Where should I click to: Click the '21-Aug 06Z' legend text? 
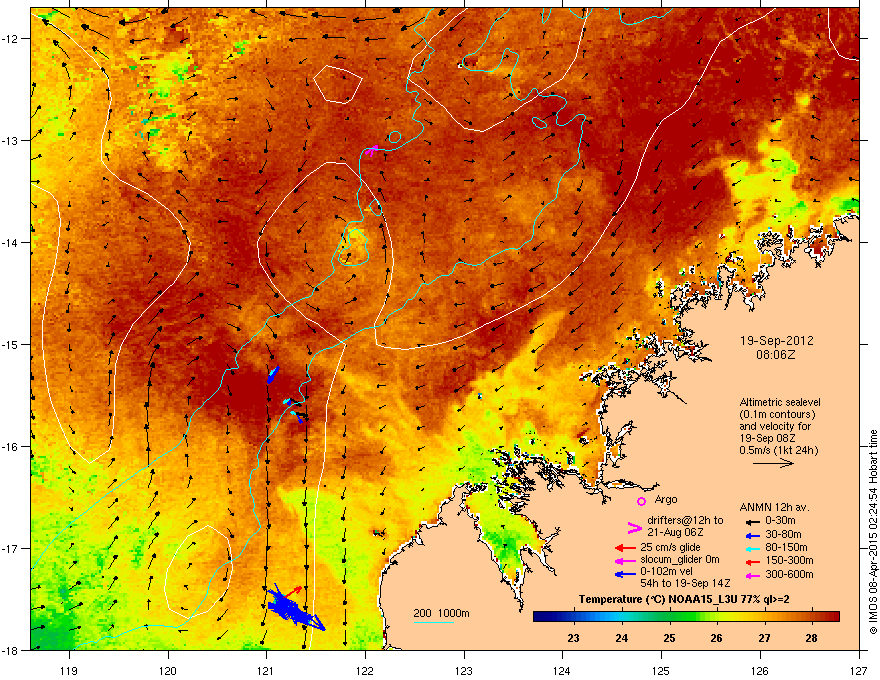[675, 532]
